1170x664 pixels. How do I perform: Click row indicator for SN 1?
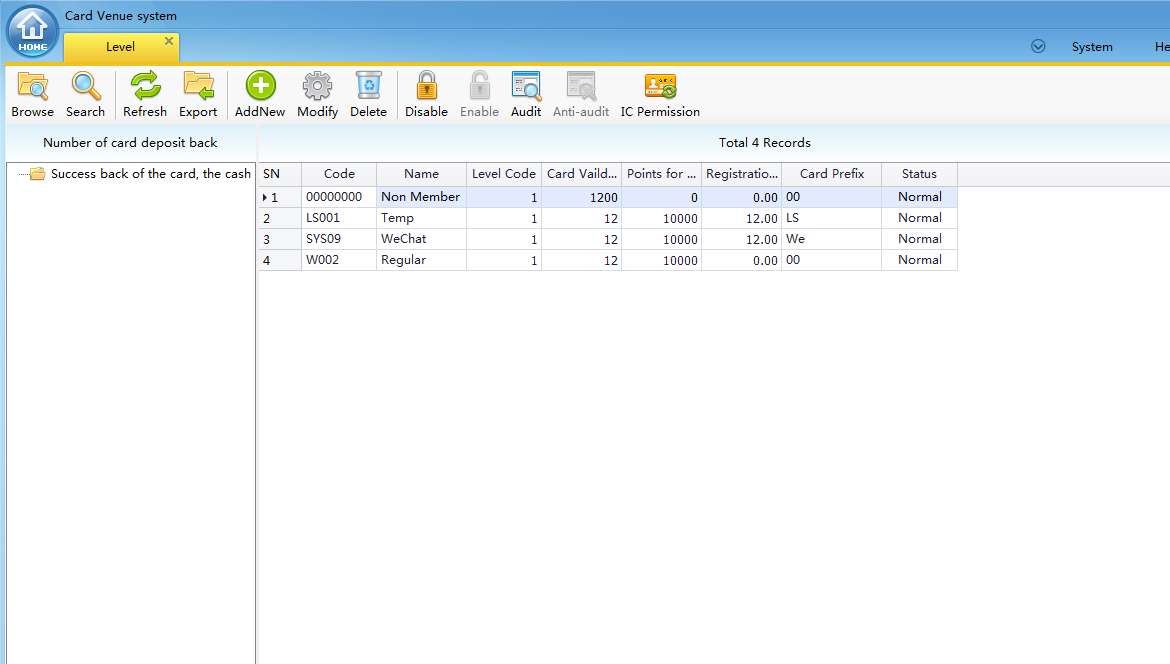pyautogui.click(x=280, y=197)
